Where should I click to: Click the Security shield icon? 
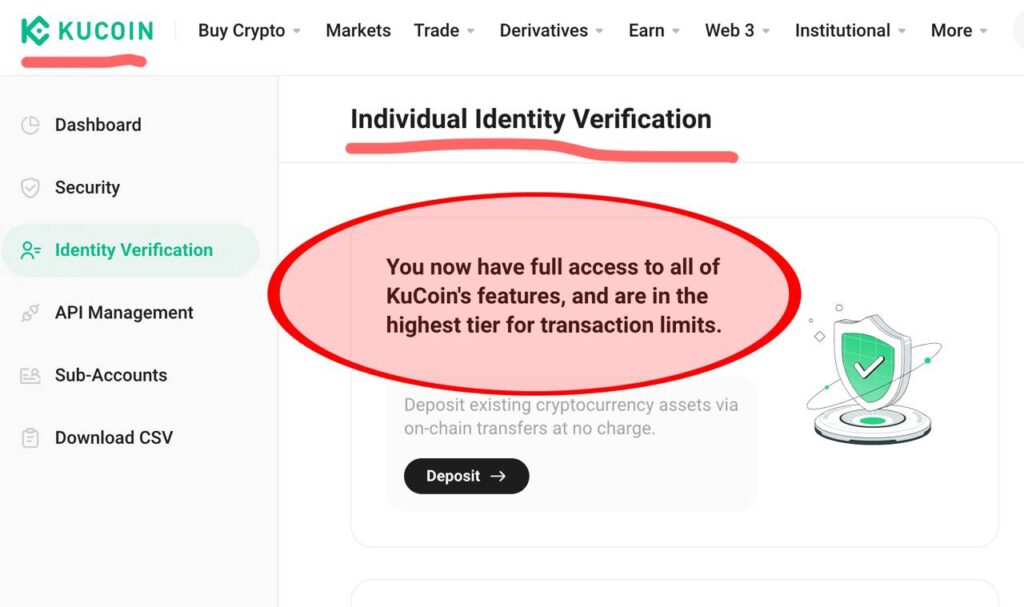click(x=30, y=188)
